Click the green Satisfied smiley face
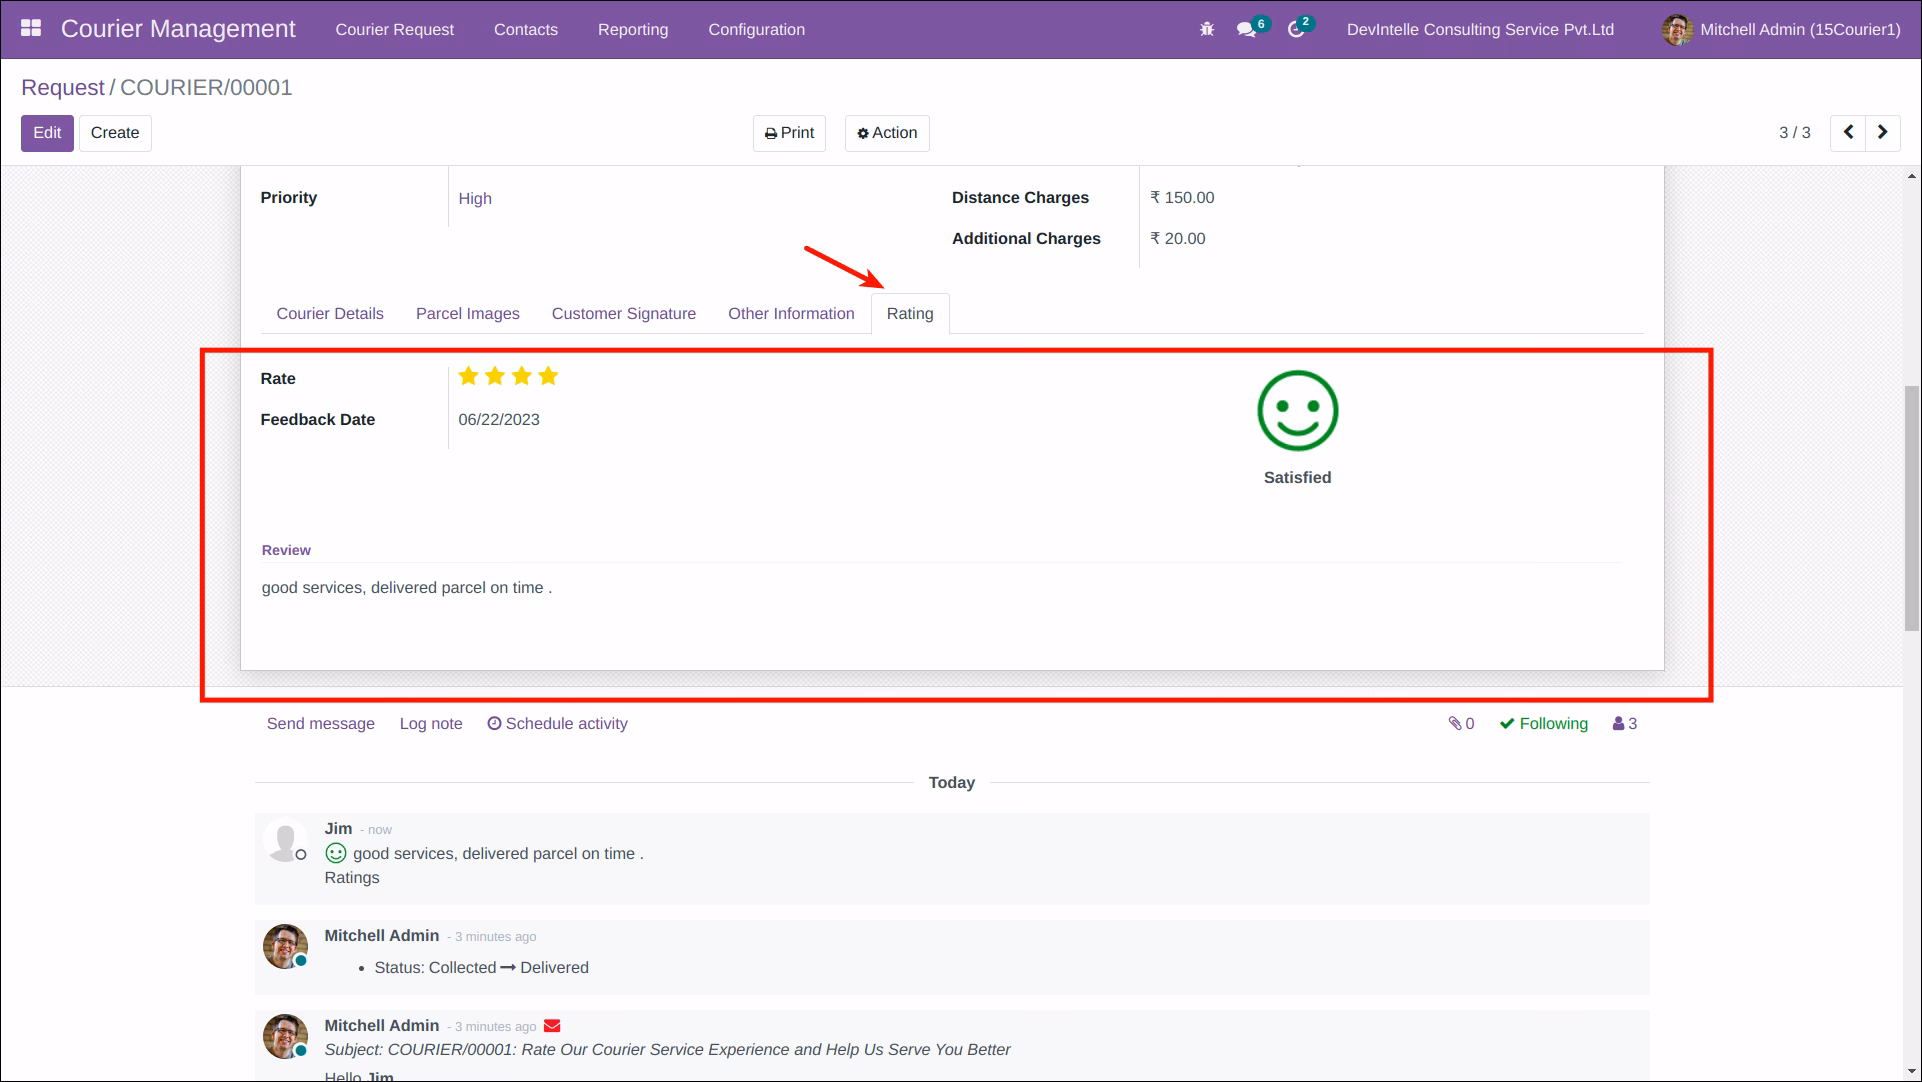This screenshot has width=1922, height=1082. pos(1297,411)
